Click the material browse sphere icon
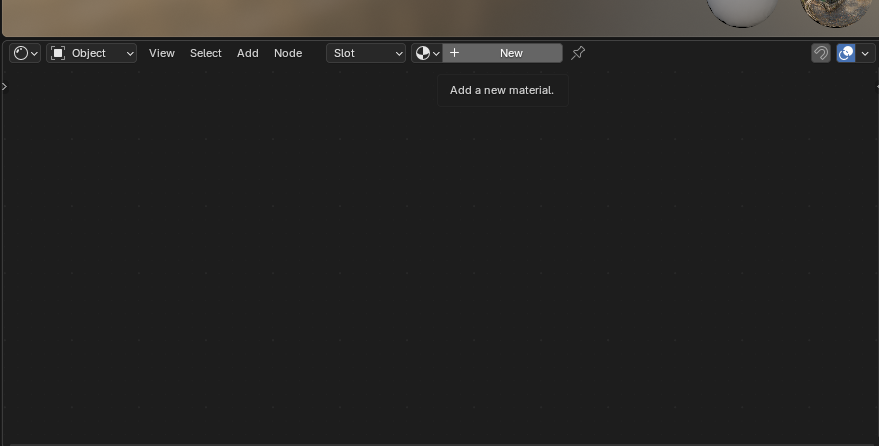The height and width of the screenshot is (446, 879). click(x=427, y=53)
